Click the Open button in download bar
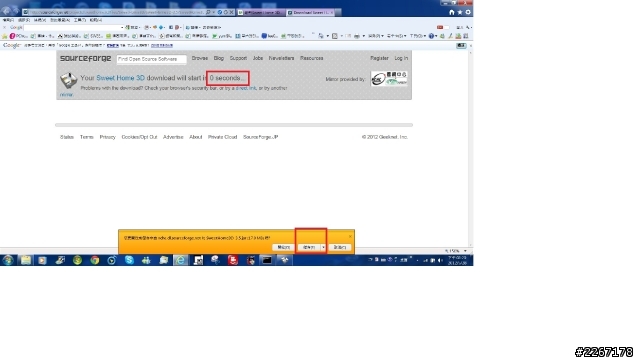Screen dimensions: 640x360 point(283,247)
